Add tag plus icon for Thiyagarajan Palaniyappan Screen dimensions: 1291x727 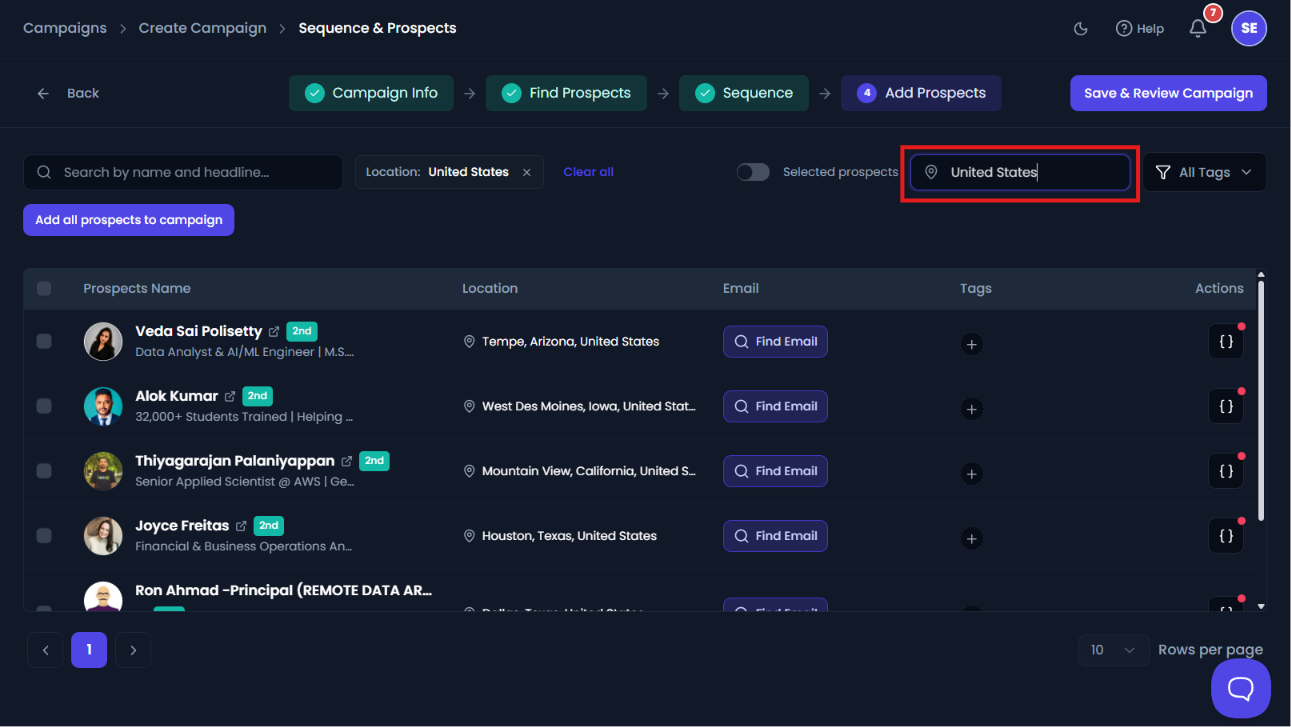tap(971, 474)
